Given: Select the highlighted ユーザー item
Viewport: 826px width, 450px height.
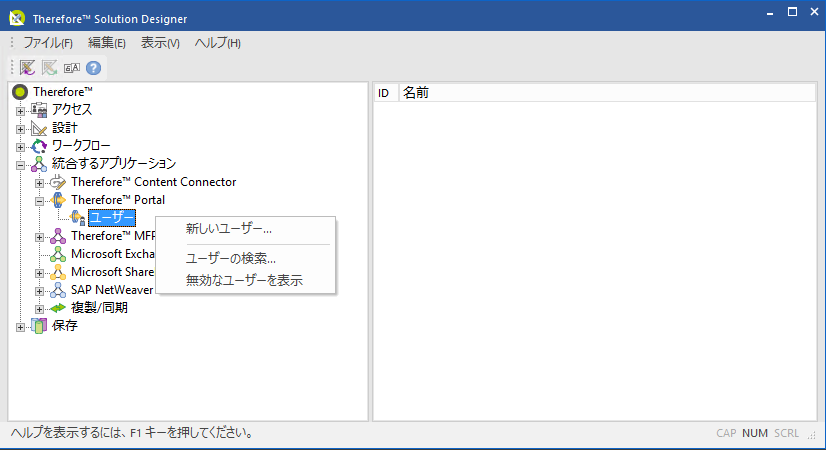Looking at the screenshot, I should (x=112, y=218).
